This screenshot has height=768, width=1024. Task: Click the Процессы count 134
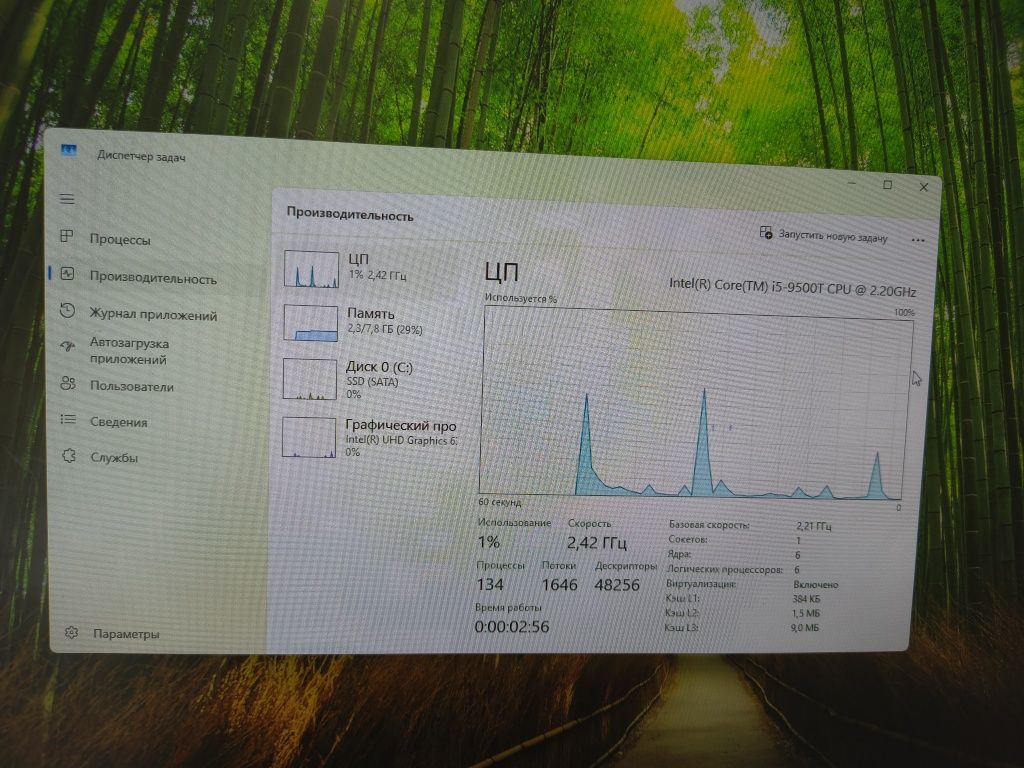point(490,584)
